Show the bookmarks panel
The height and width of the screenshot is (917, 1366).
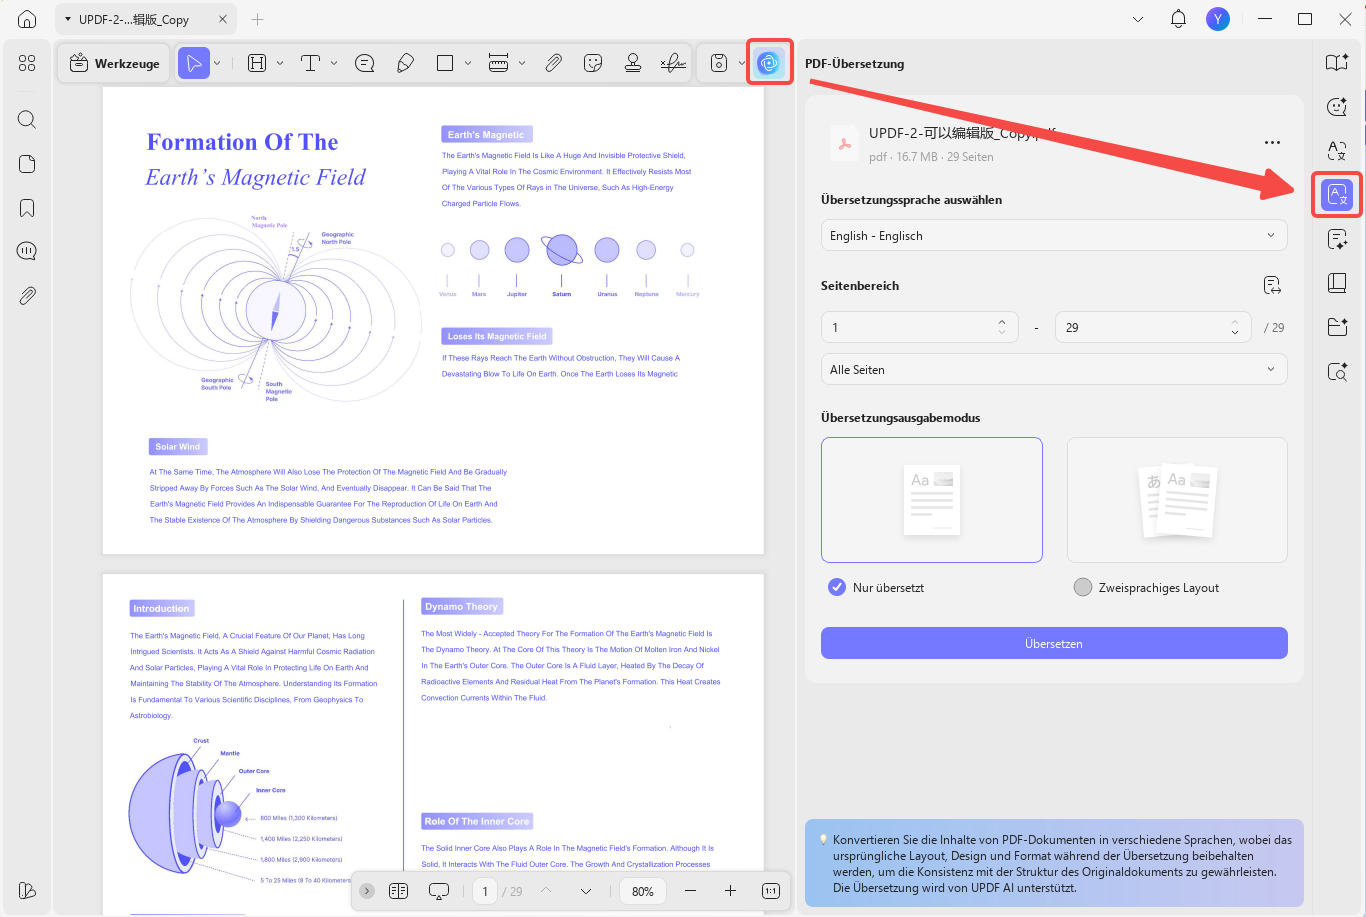coord(27,208)
